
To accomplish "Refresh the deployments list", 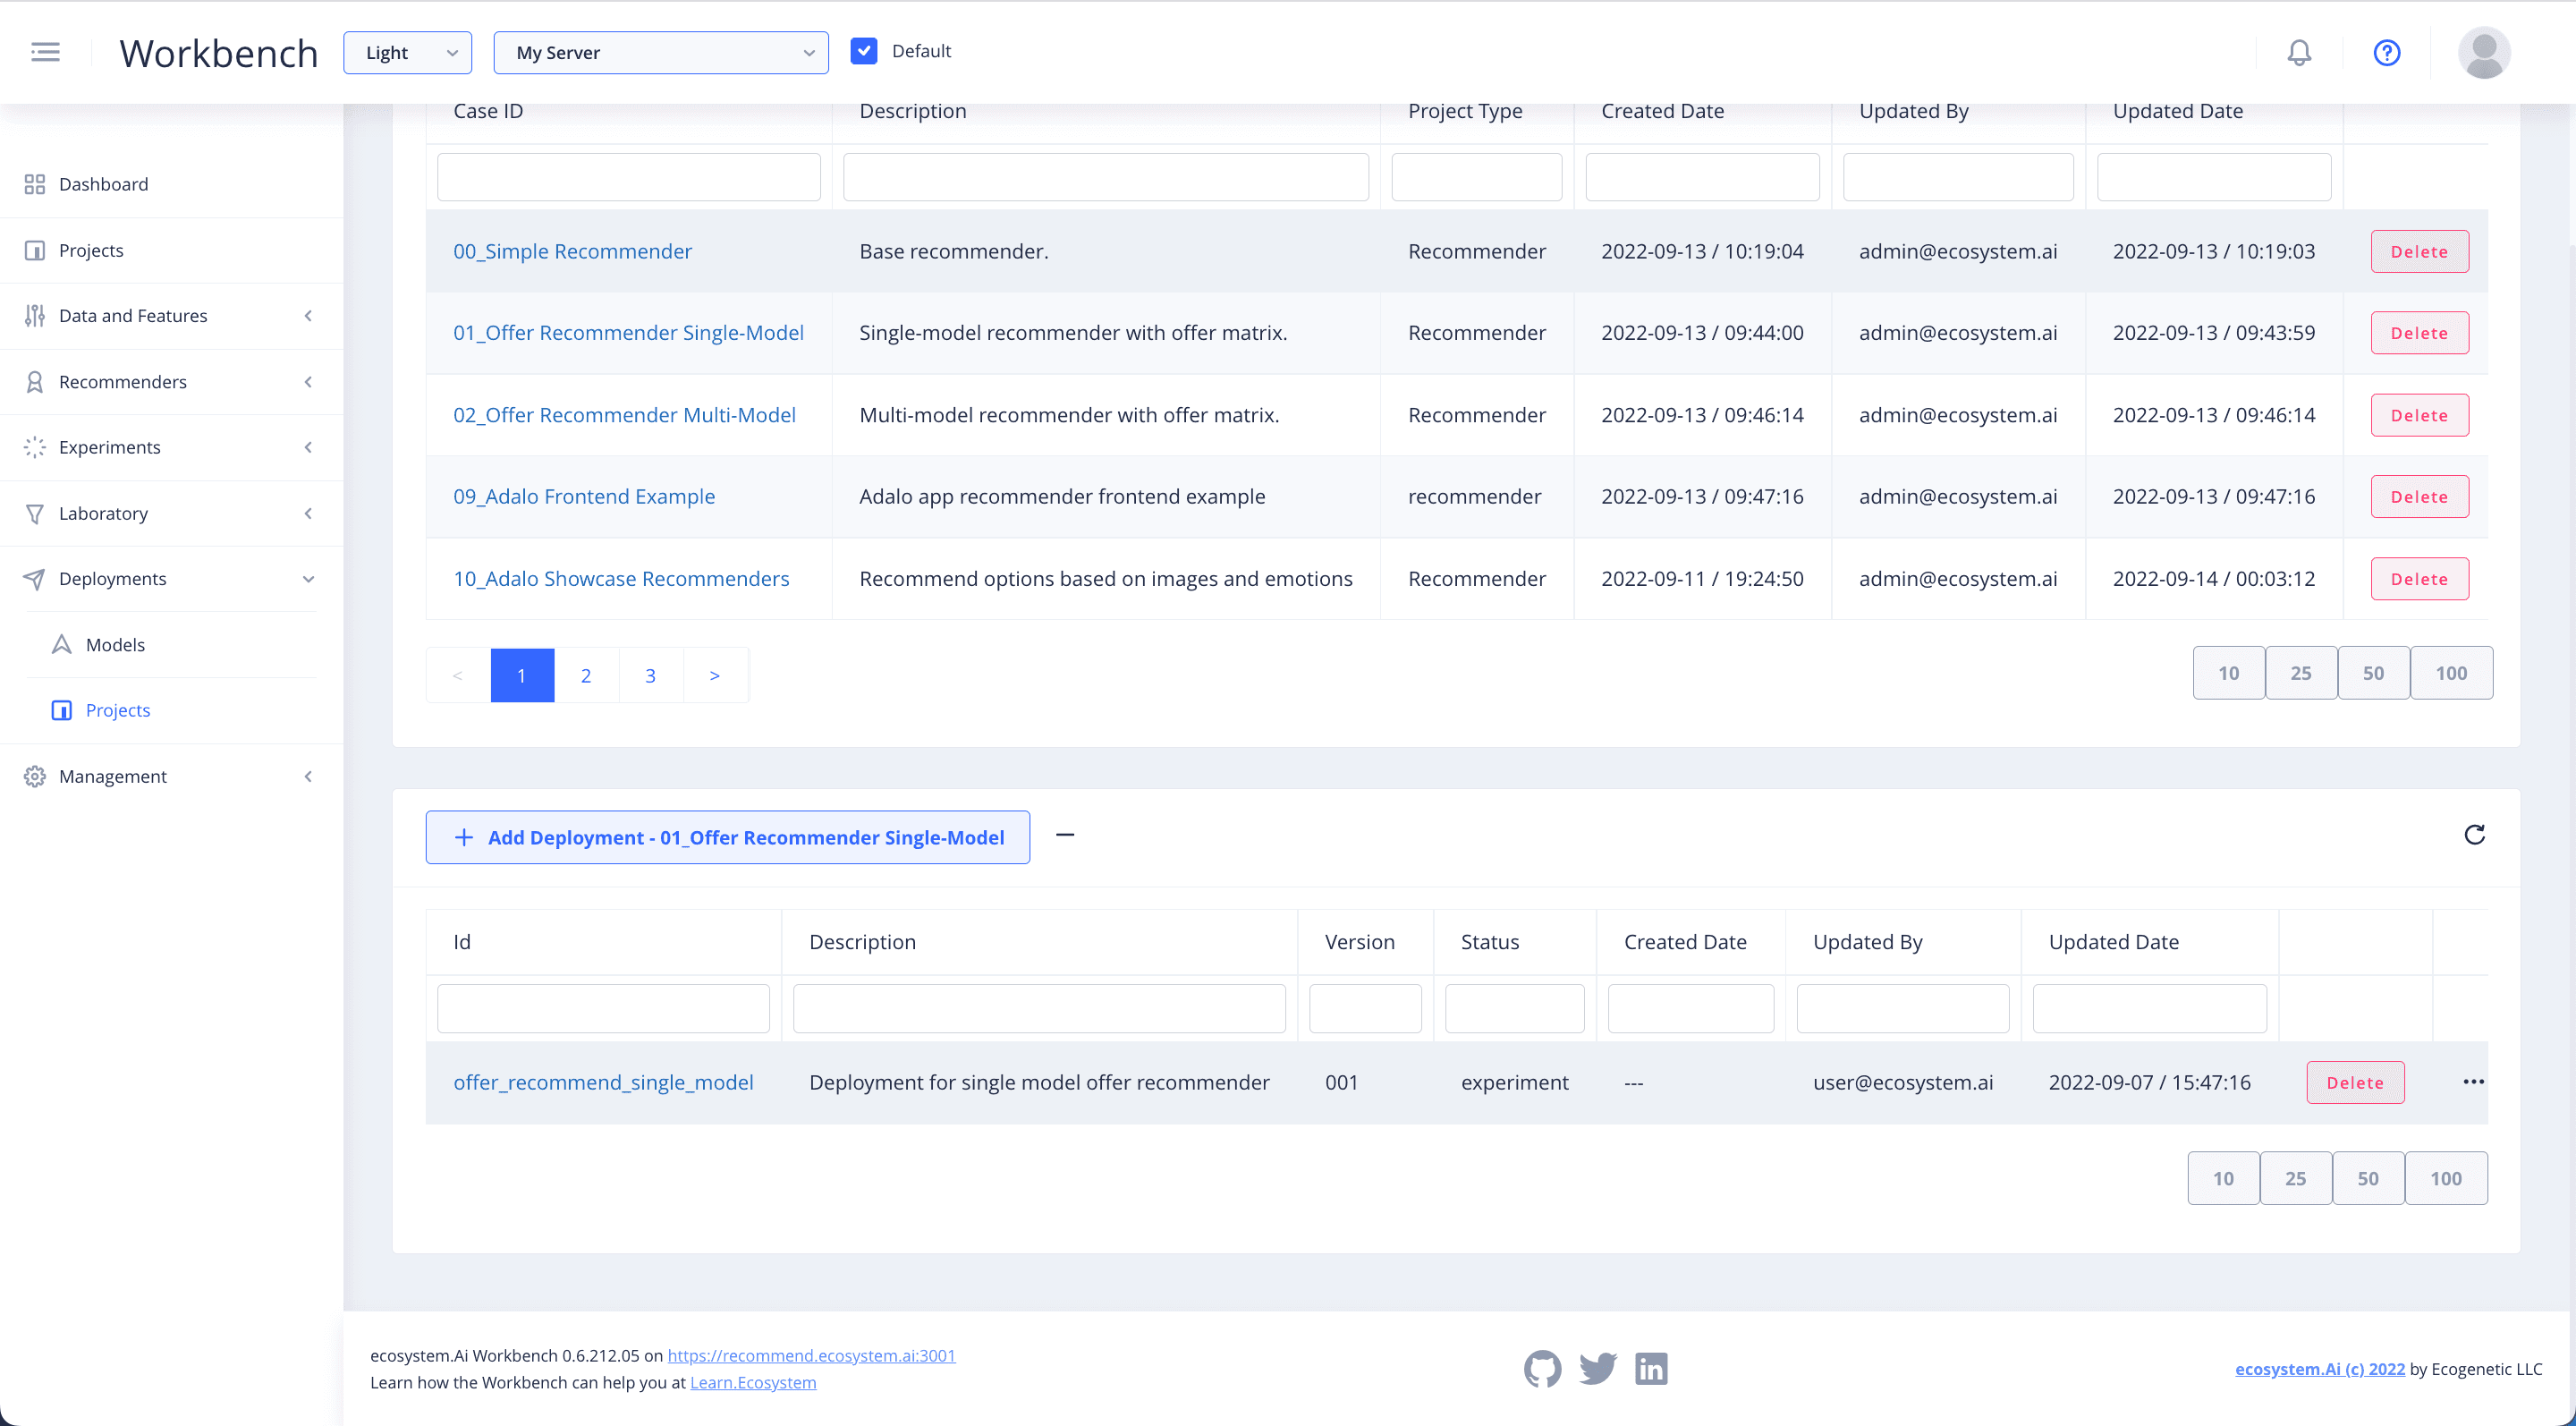I will click(2474, 835).
